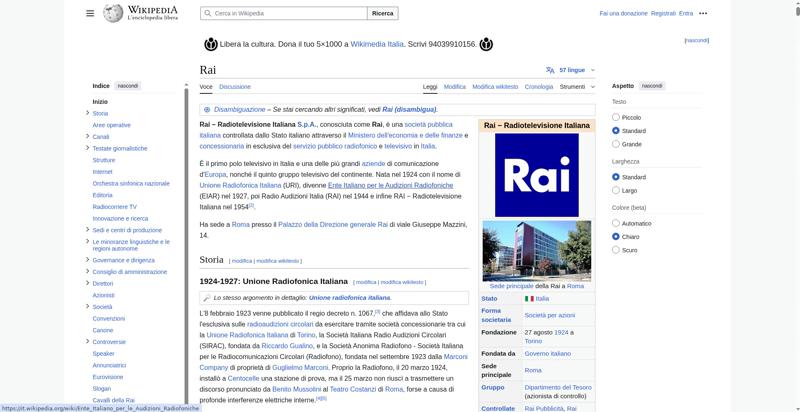Open the hamburger main menu icon
Viewport: 800px width, 412px height.
[x=90, y=13]
